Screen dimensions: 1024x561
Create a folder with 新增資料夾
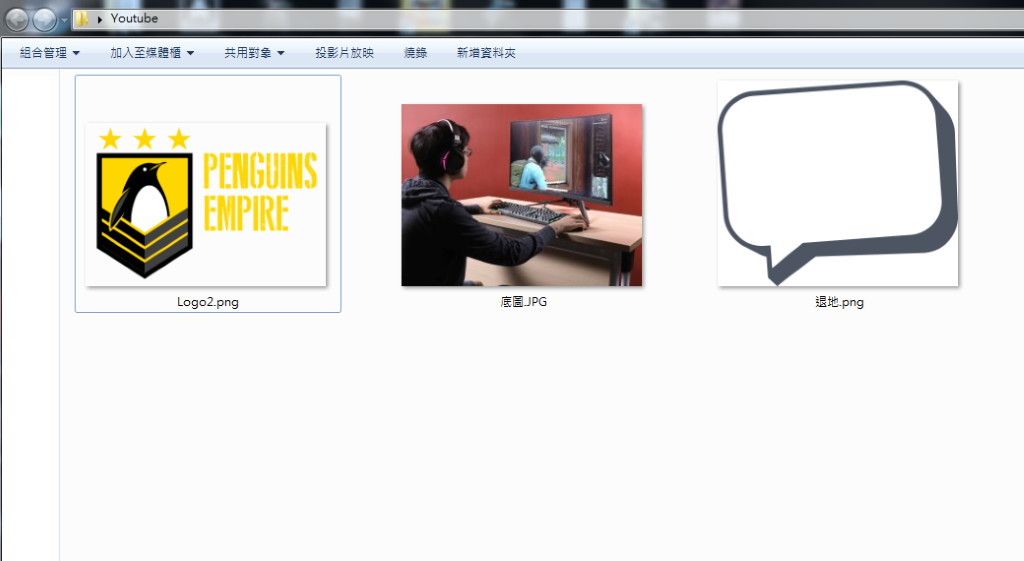(x=486, y=53)
